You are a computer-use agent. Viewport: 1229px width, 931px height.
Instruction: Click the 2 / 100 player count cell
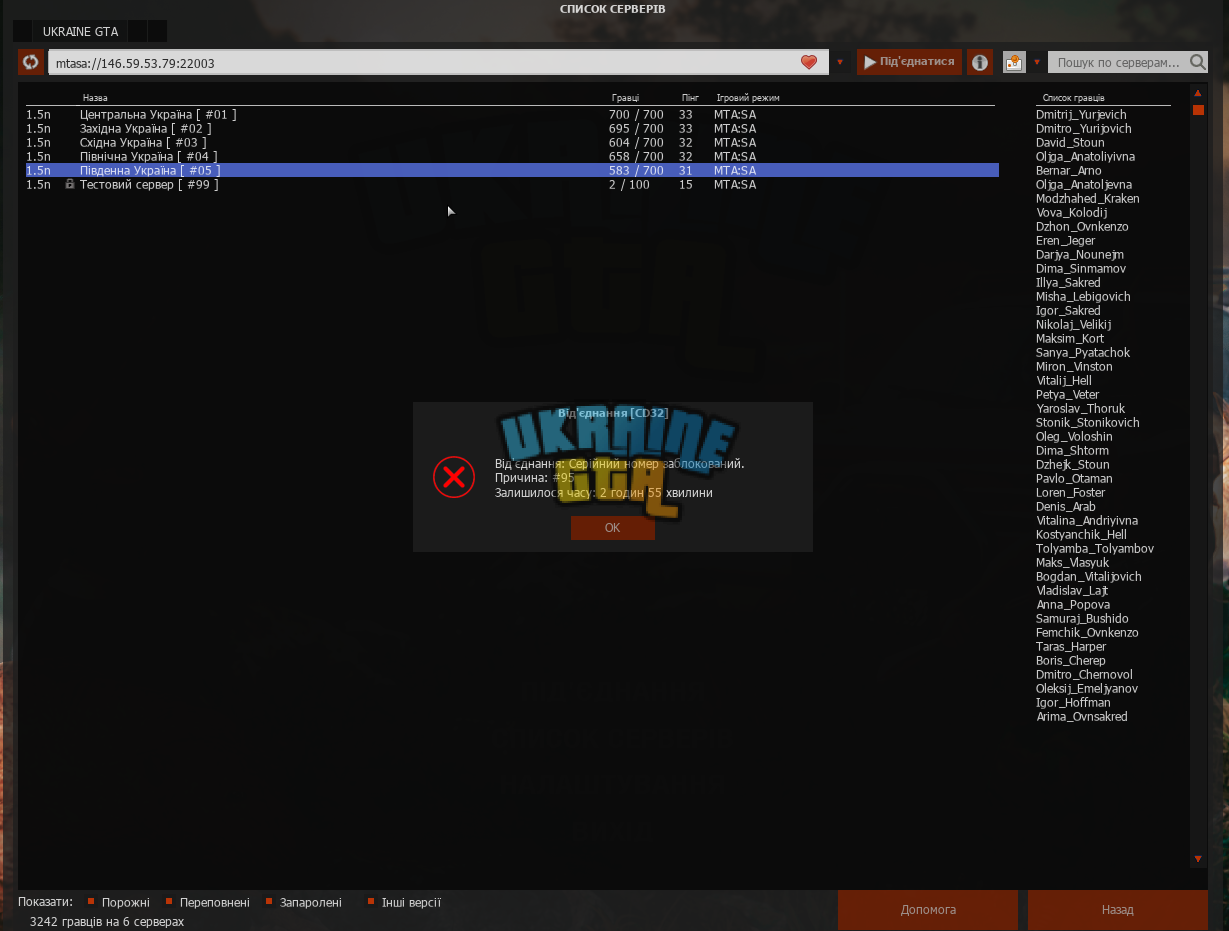click(x=629, y=185)
